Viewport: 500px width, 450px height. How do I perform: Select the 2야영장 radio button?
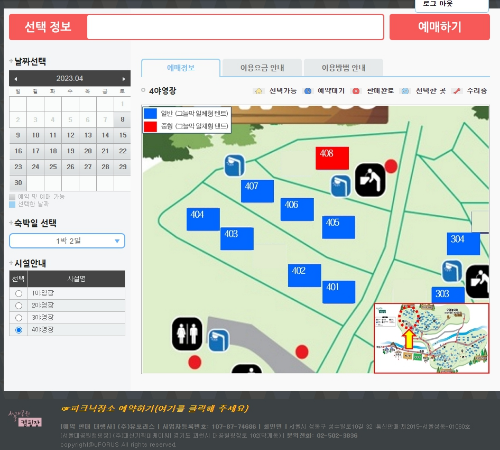(19, 305)
